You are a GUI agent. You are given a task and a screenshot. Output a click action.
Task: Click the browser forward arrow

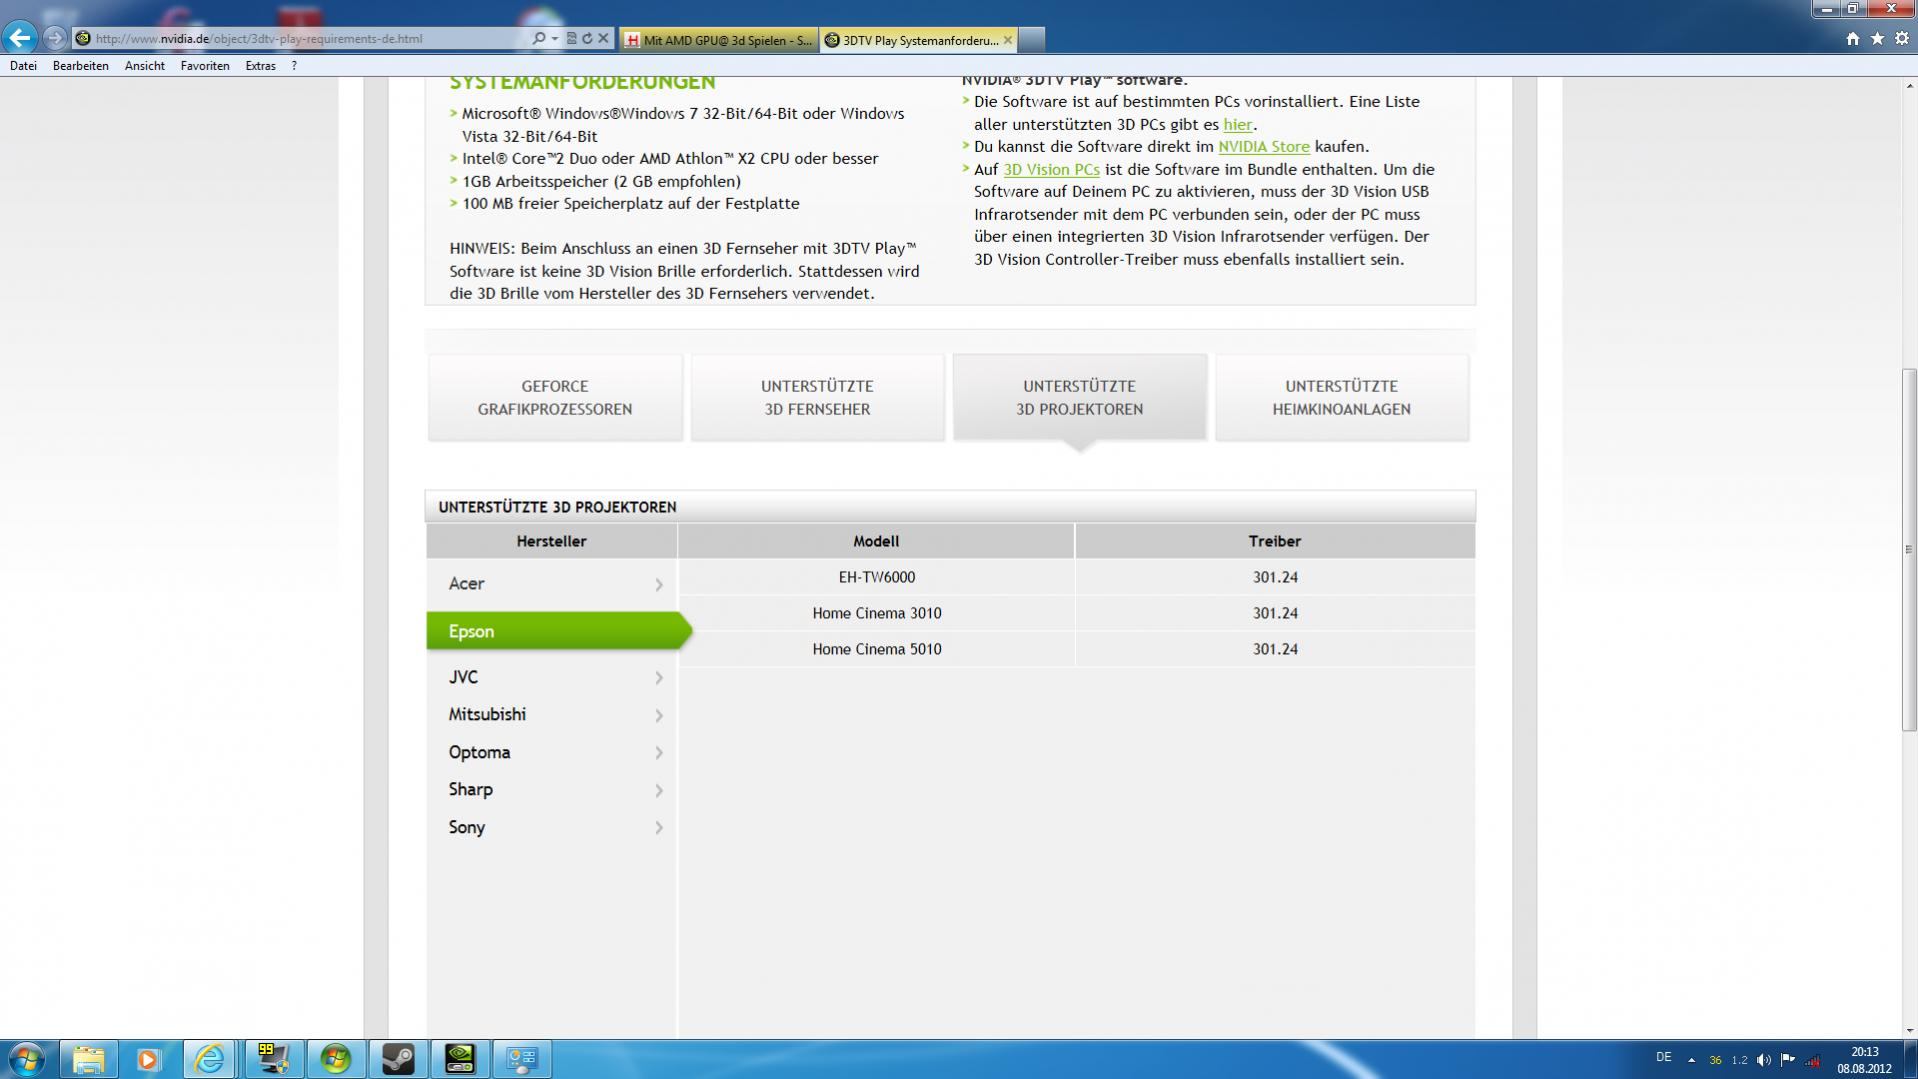click(55, 38)
